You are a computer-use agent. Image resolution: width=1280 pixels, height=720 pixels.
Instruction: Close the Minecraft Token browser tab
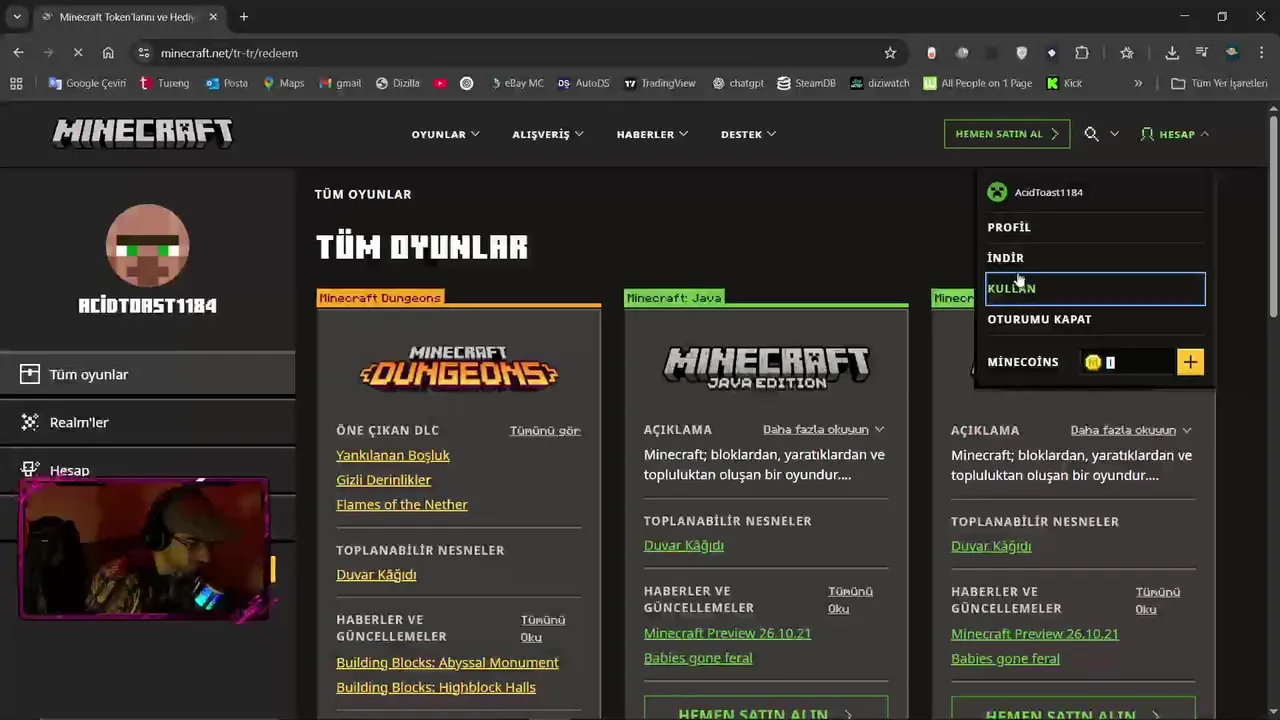[213, 17]
